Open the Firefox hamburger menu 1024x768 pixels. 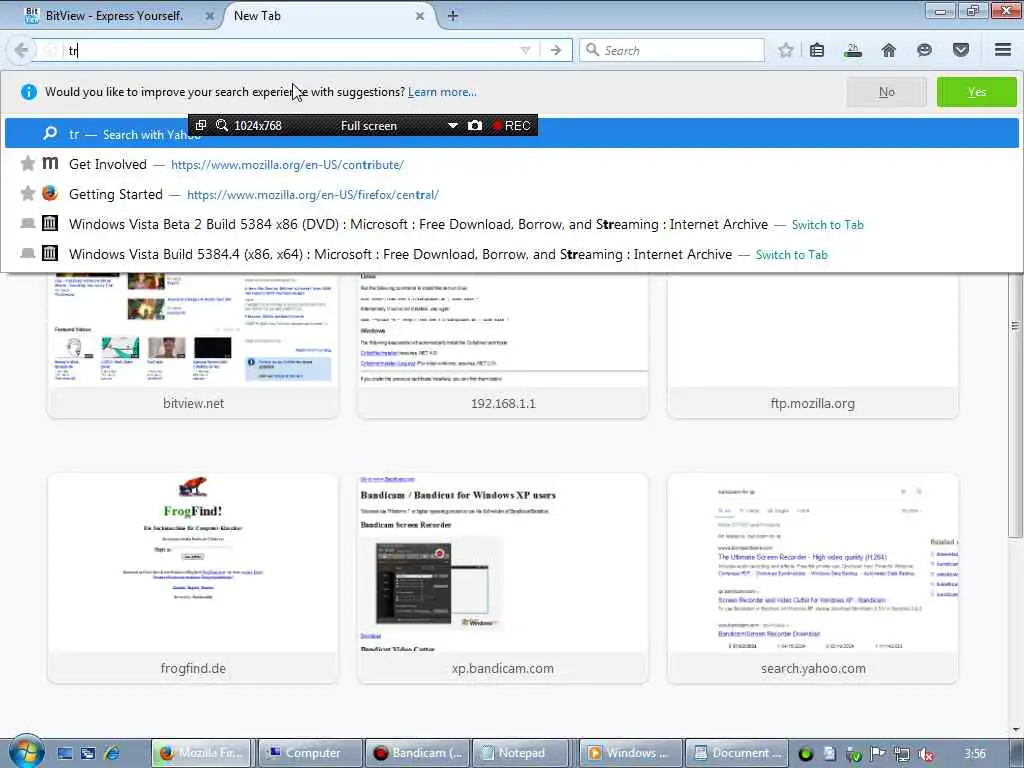tap(1003, 50)
